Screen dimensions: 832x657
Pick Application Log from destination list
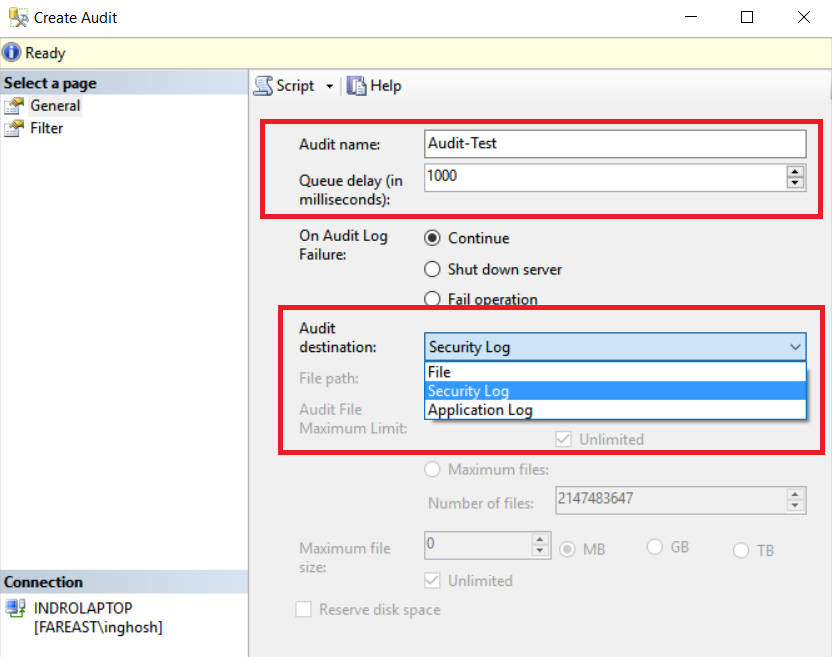616,410
